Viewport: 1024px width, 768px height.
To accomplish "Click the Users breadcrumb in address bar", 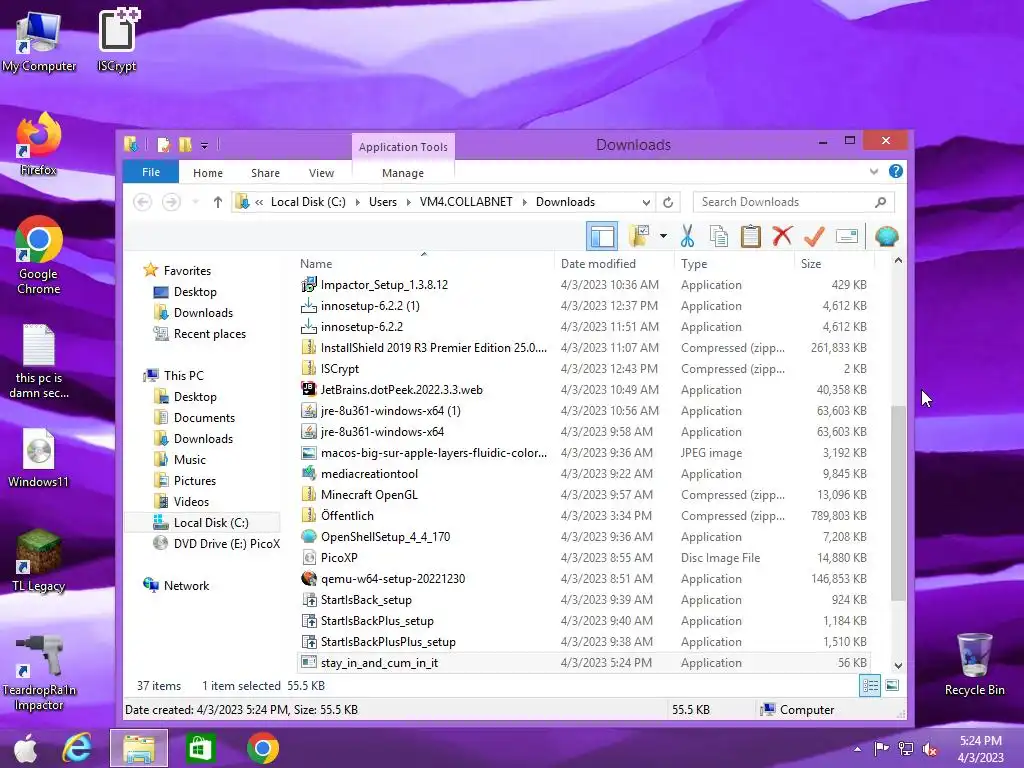I will pyautogui.click(x=383, y=202).
